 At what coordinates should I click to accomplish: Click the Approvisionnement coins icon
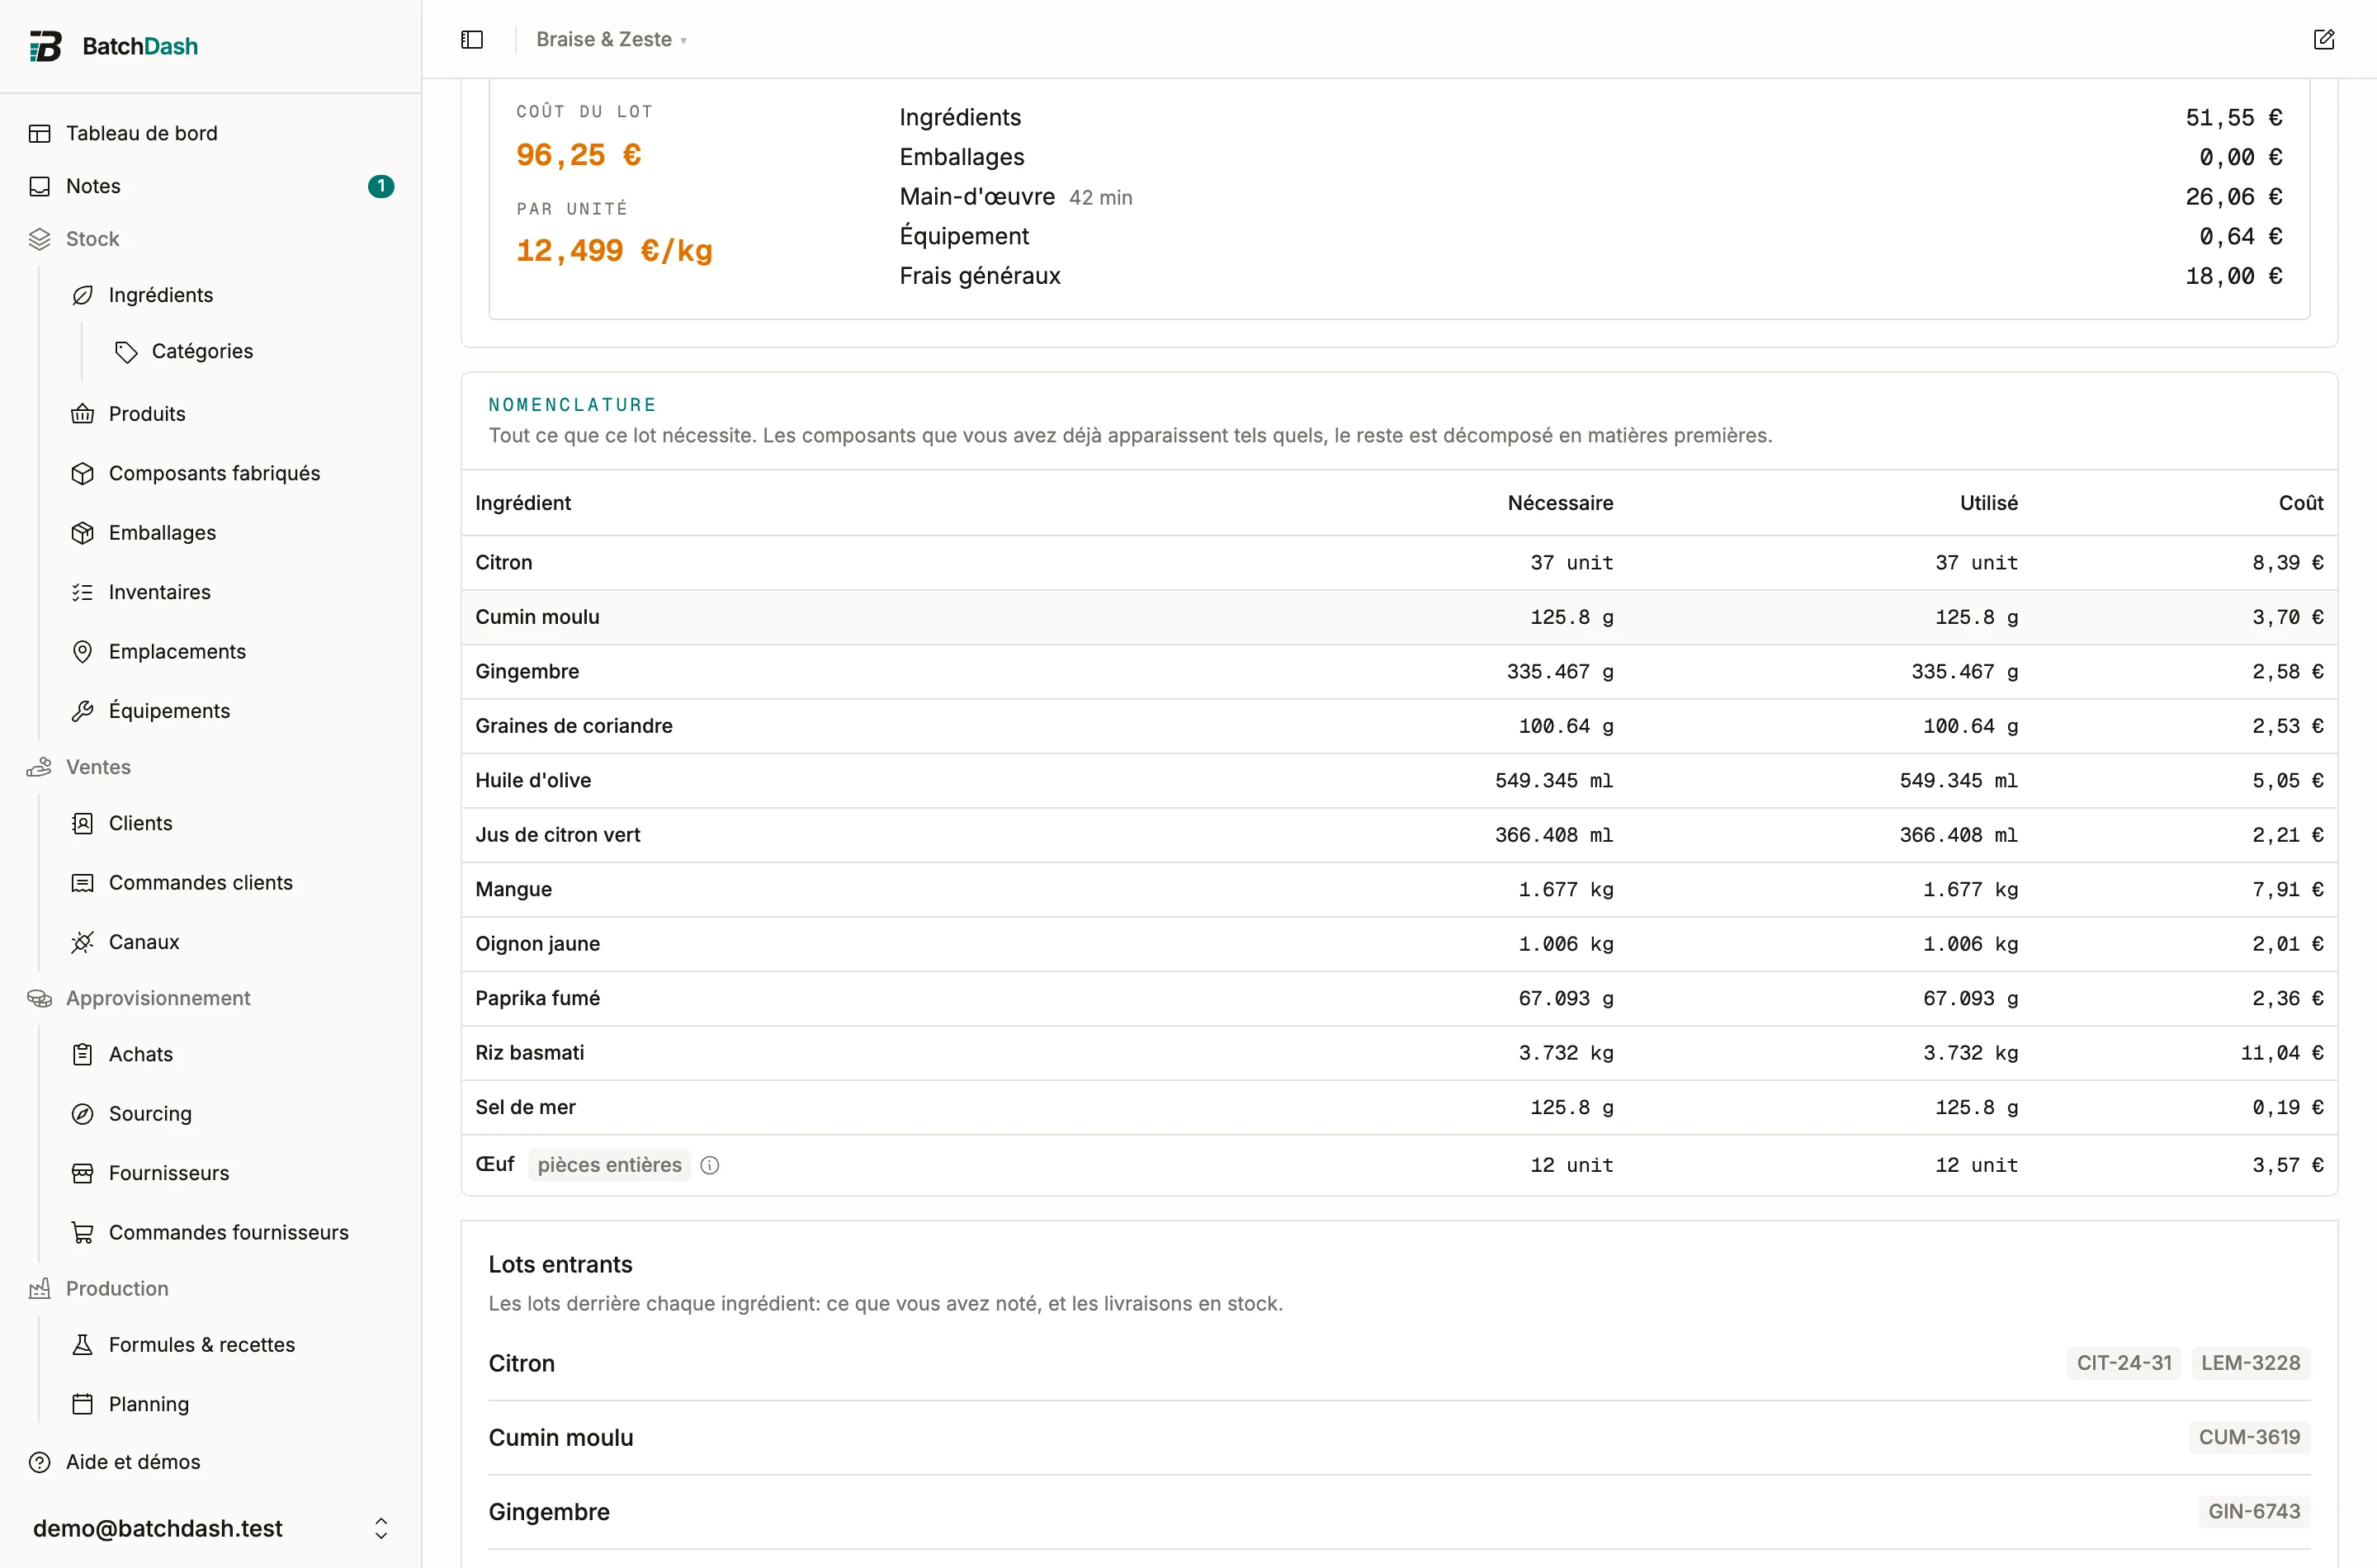(40, 998)
